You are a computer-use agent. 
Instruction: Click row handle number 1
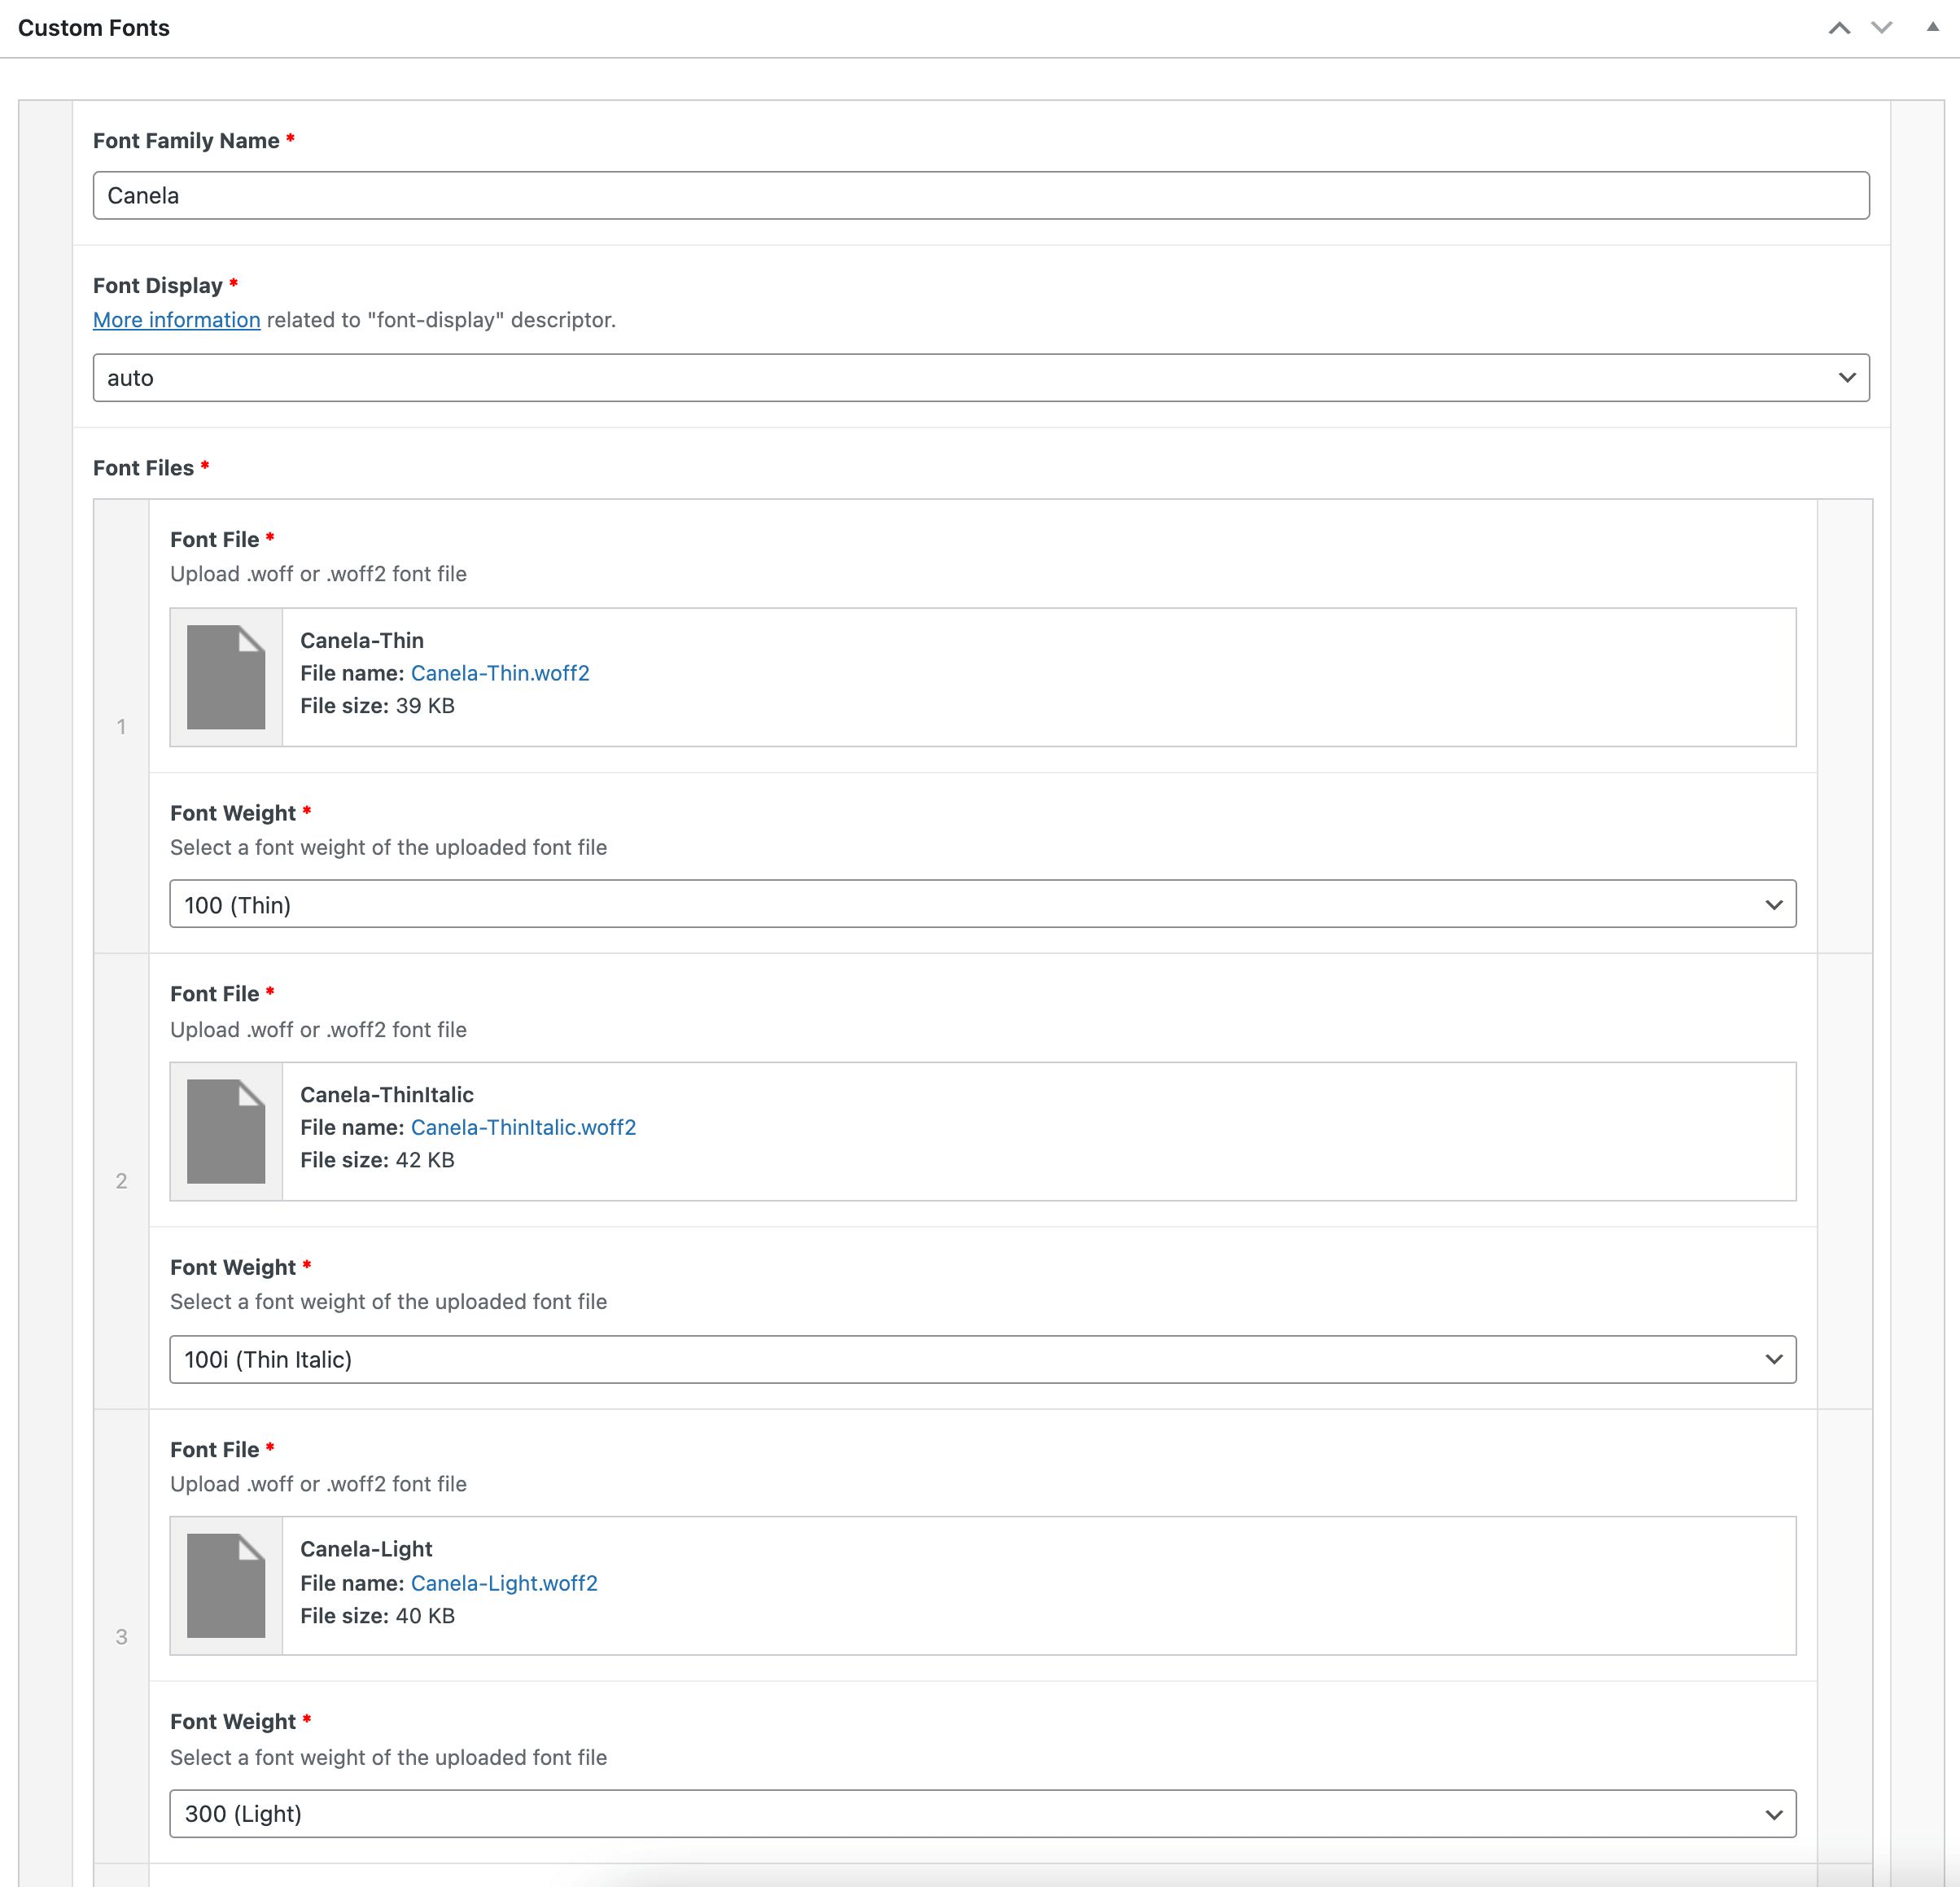click(x=121, y=727)
